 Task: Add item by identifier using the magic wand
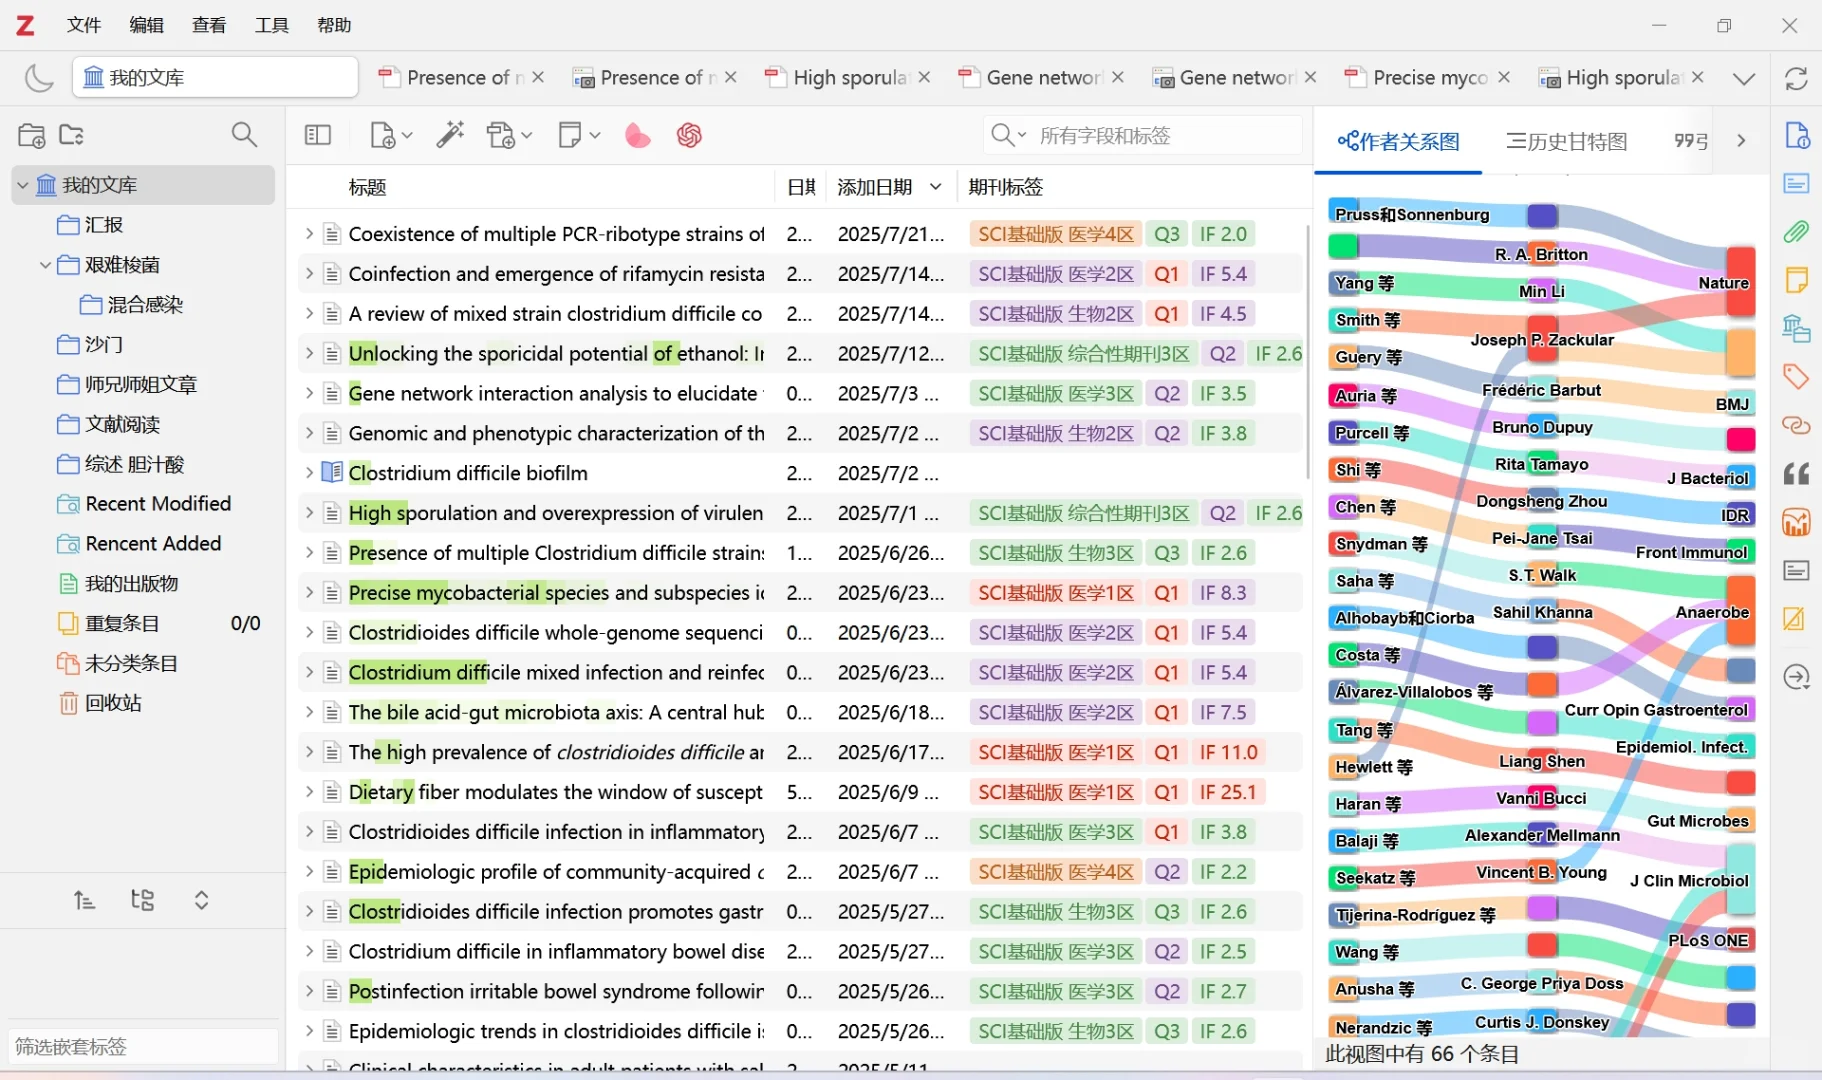(451, 135)
